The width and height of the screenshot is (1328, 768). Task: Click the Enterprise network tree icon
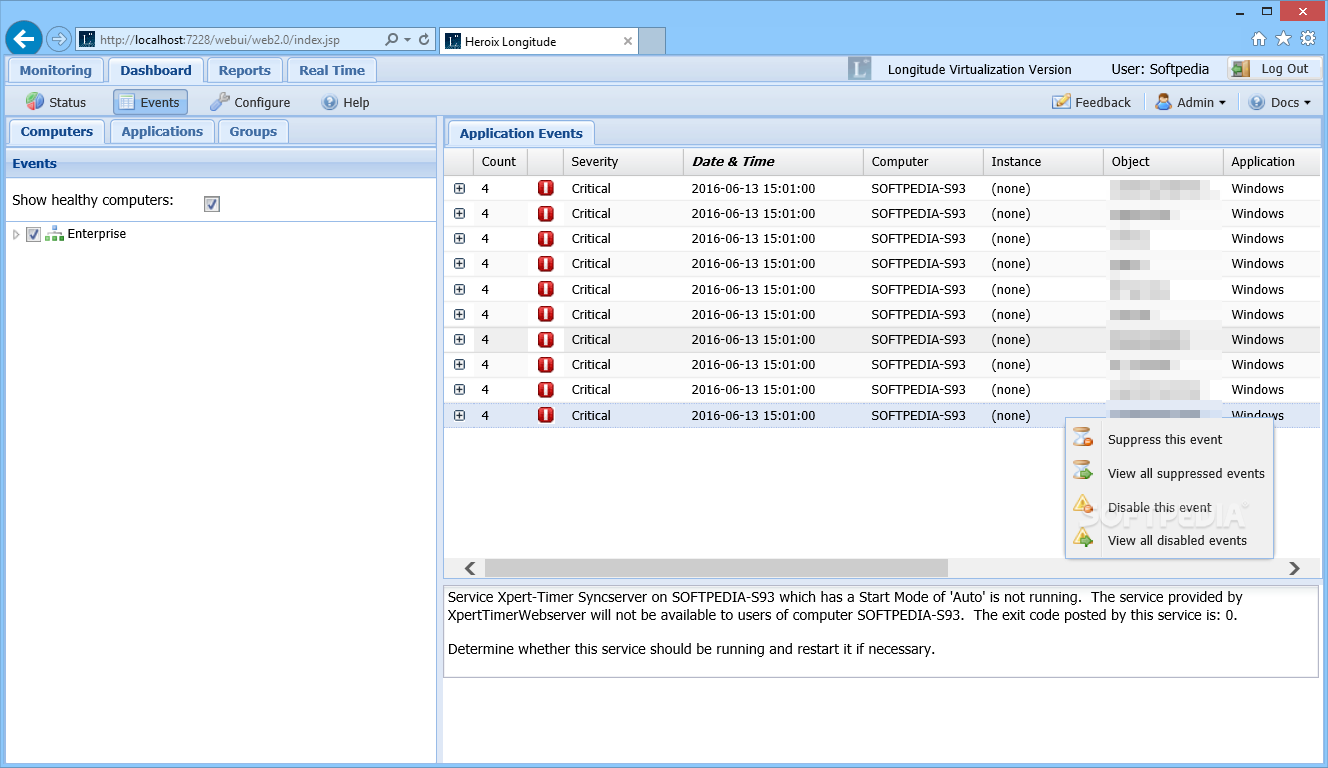(x=54, y=234)
